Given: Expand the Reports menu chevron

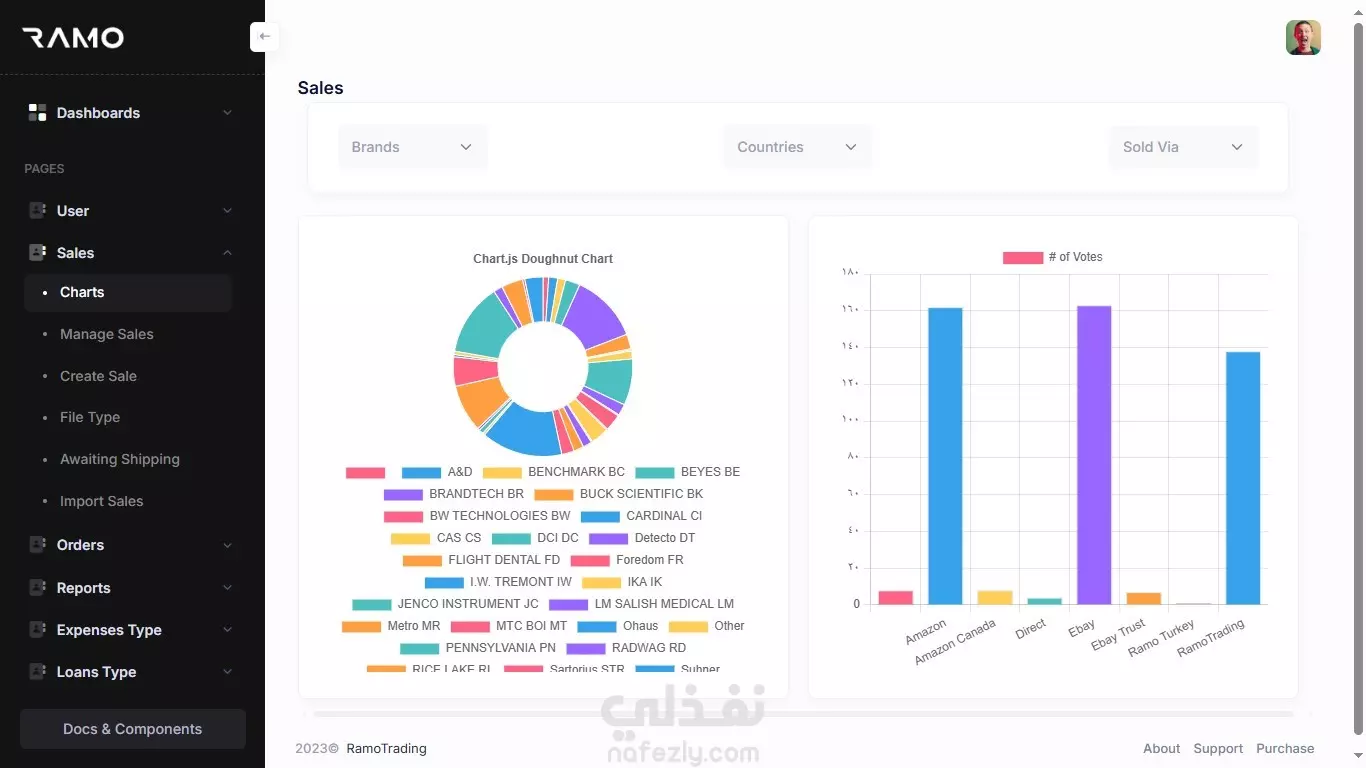Looking at the screenshot, I should (227, 588).
